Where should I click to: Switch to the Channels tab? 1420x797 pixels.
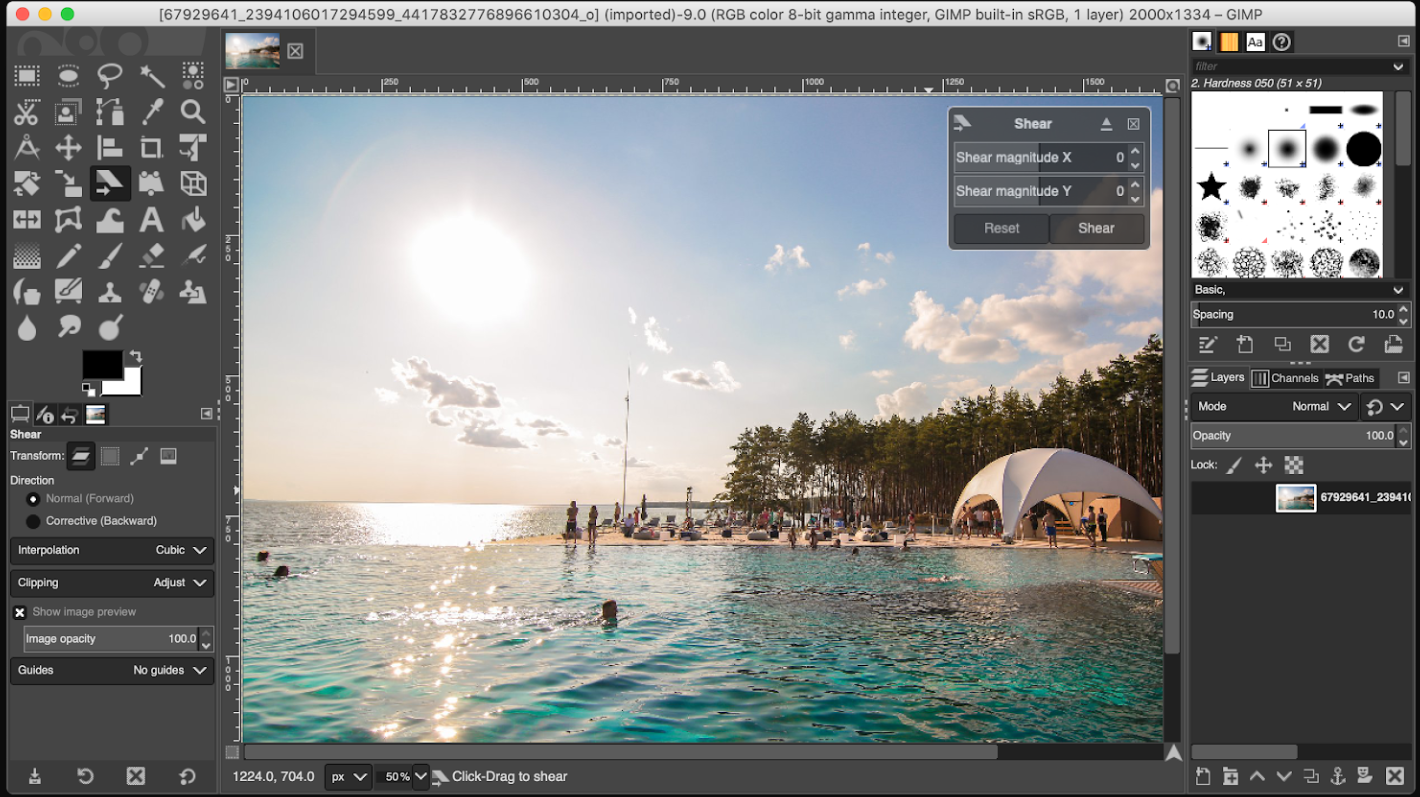1286,378
